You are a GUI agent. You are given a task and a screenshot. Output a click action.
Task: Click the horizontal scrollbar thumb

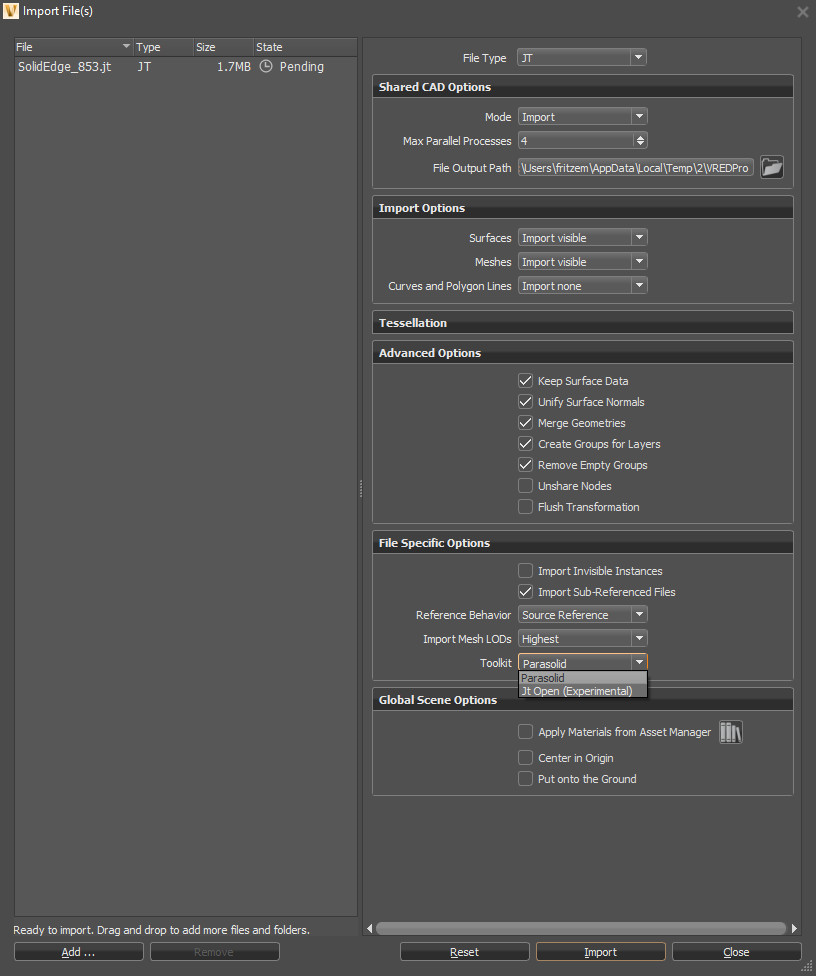pos(580,928)
